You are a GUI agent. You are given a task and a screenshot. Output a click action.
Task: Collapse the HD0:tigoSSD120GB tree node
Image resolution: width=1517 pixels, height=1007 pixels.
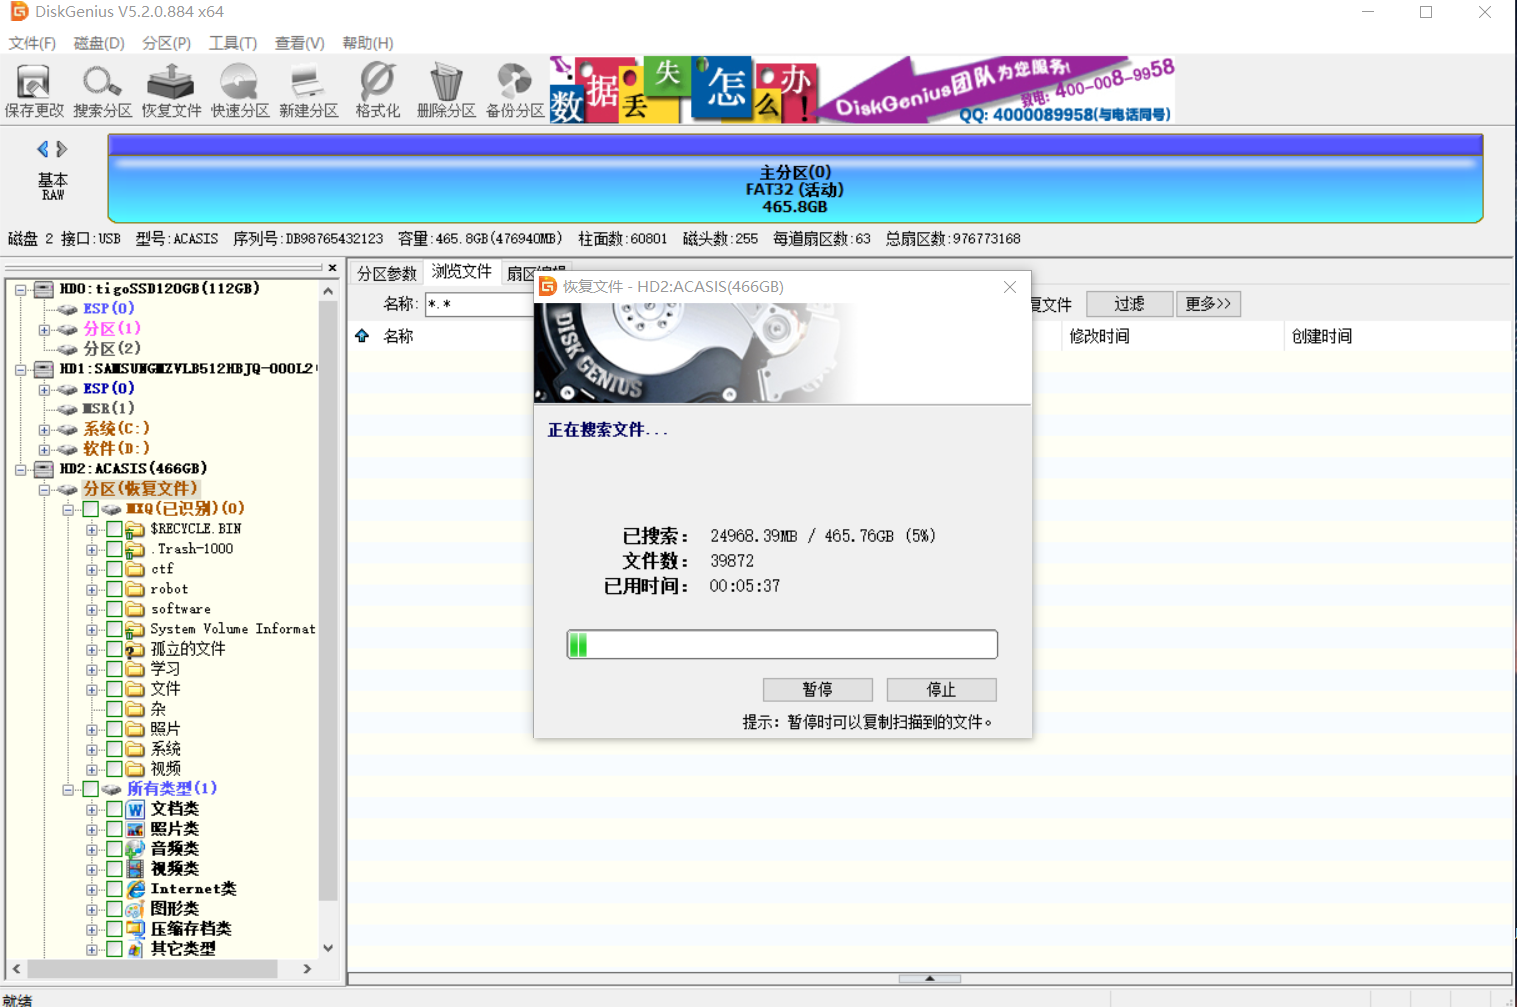coord(20,289)
